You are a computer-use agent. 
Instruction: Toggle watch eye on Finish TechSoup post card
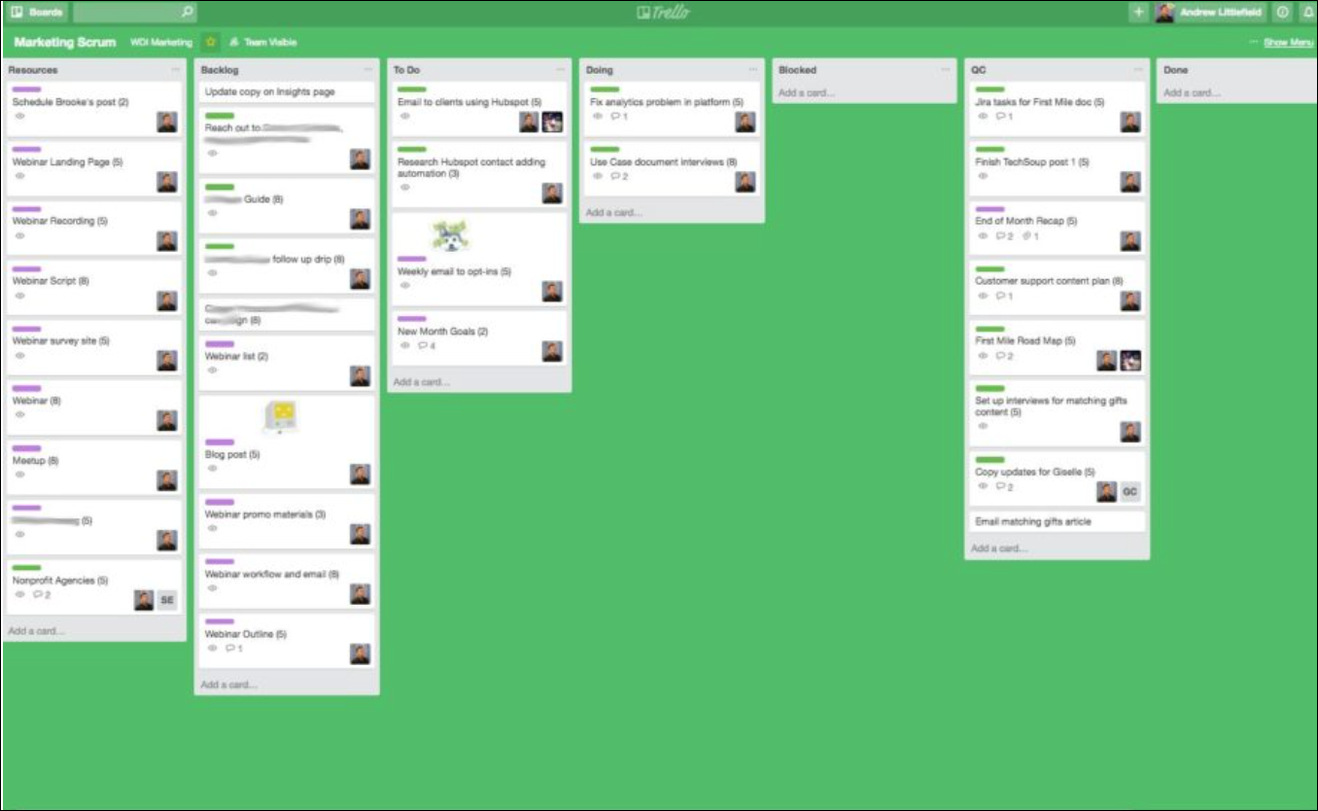tap(983, 177)
